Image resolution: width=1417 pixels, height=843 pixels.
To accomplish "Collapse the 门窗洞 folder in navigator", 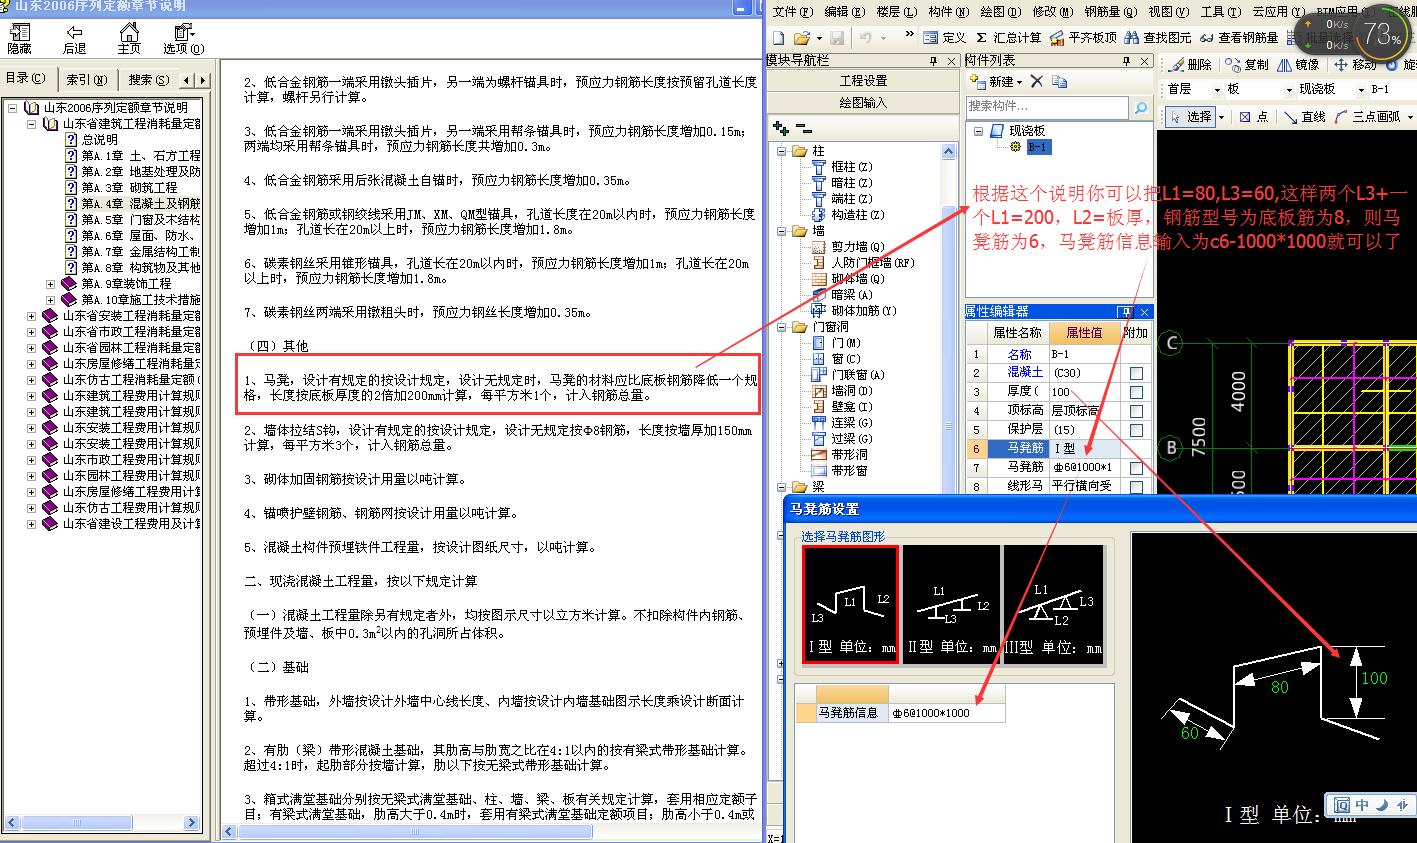I will (x=783, y=327).
